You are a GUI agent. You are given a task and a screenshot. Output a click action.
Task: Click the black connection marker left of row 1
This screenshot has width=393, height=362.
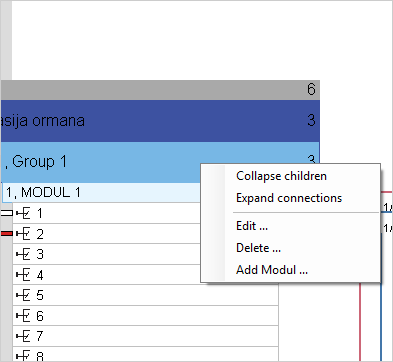point(7,213)
